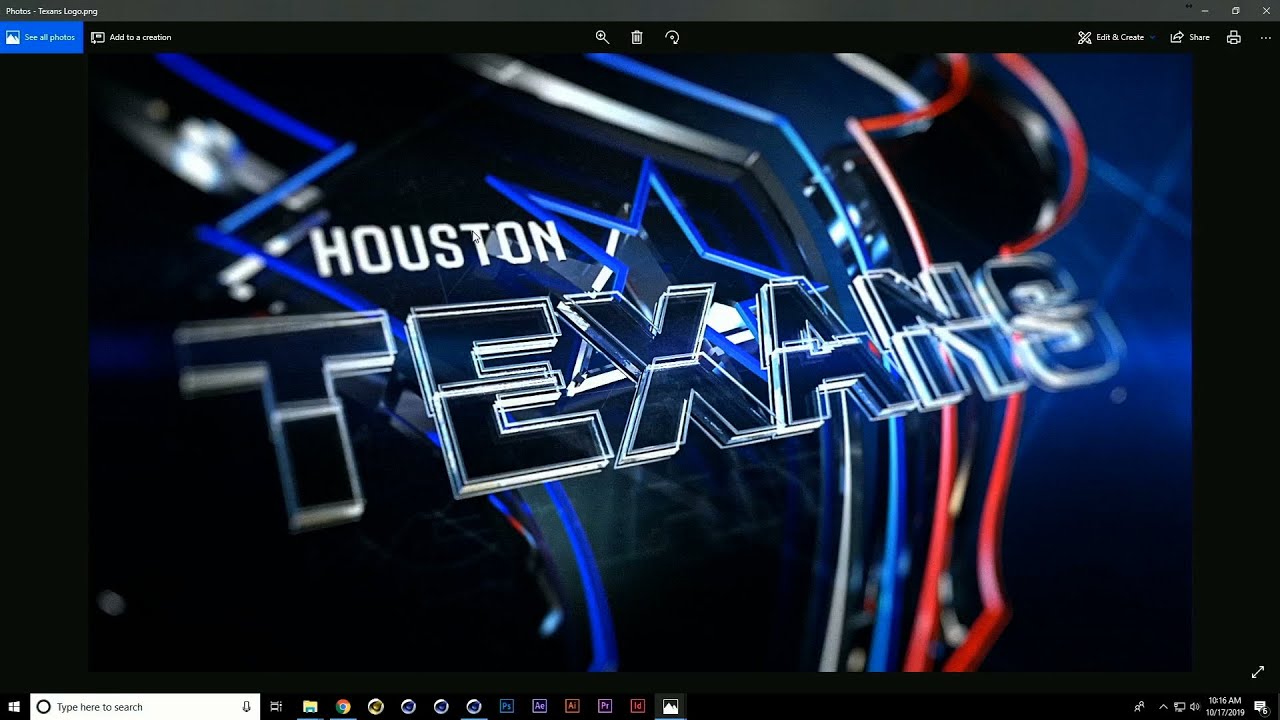Viewport: 1280px width, 720px height.
Task: Launch Google Chrome from the taskbar
Action: pyautogui.click(x=343, y=706)
